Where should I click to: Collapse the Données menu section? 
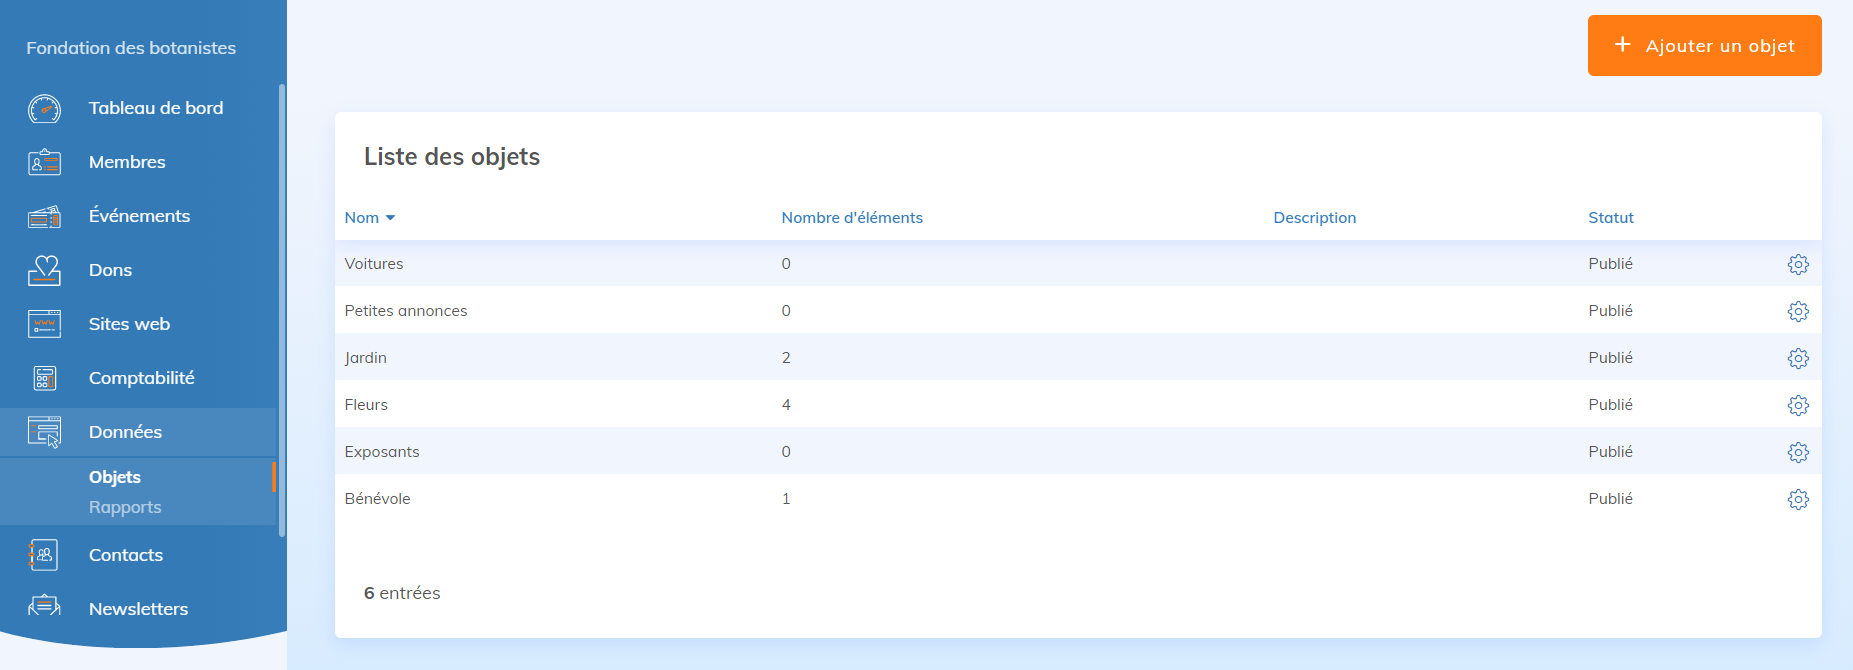125,432
